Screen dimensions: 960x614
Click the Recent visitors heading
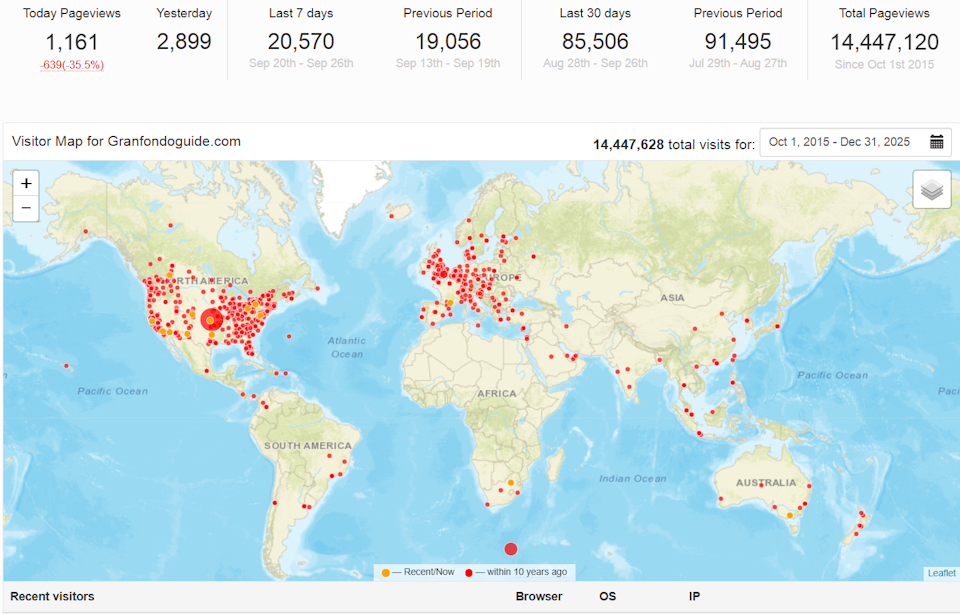click(x=52, y=596)
